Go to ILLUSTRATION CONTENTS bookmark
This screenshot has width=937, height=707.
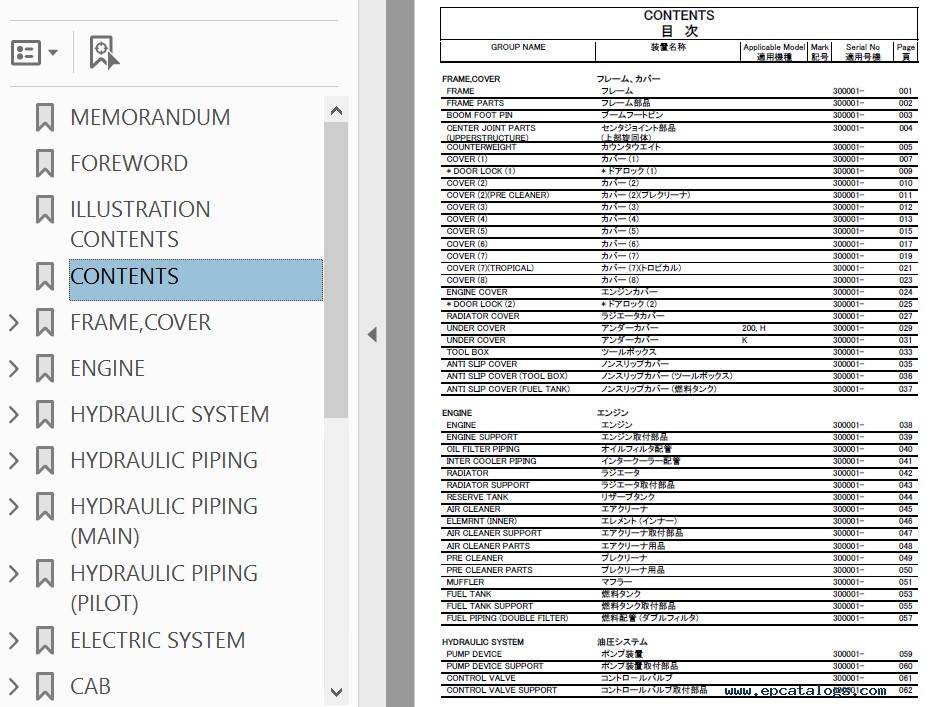tap(140, 224)
